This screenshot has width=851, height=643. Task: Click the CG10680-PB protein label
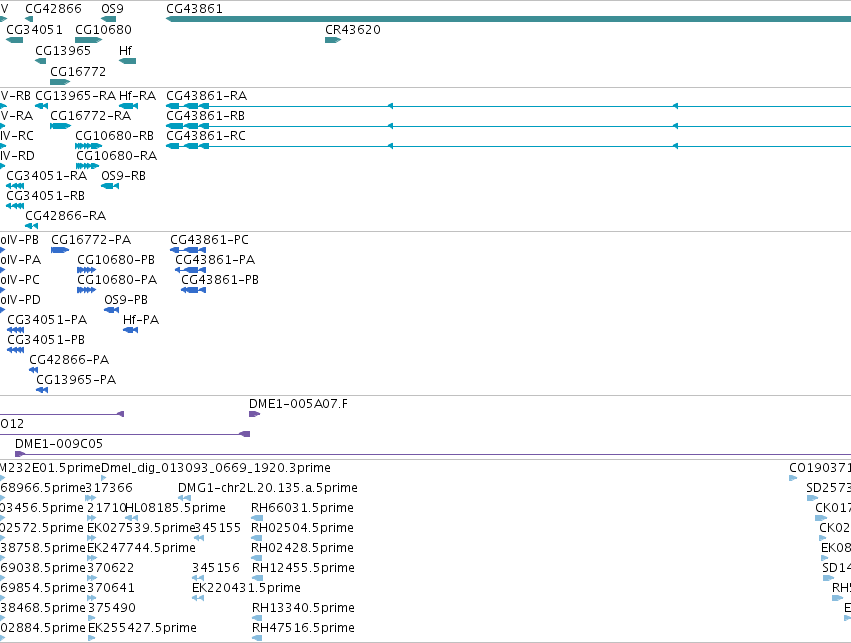click(116, 260)
